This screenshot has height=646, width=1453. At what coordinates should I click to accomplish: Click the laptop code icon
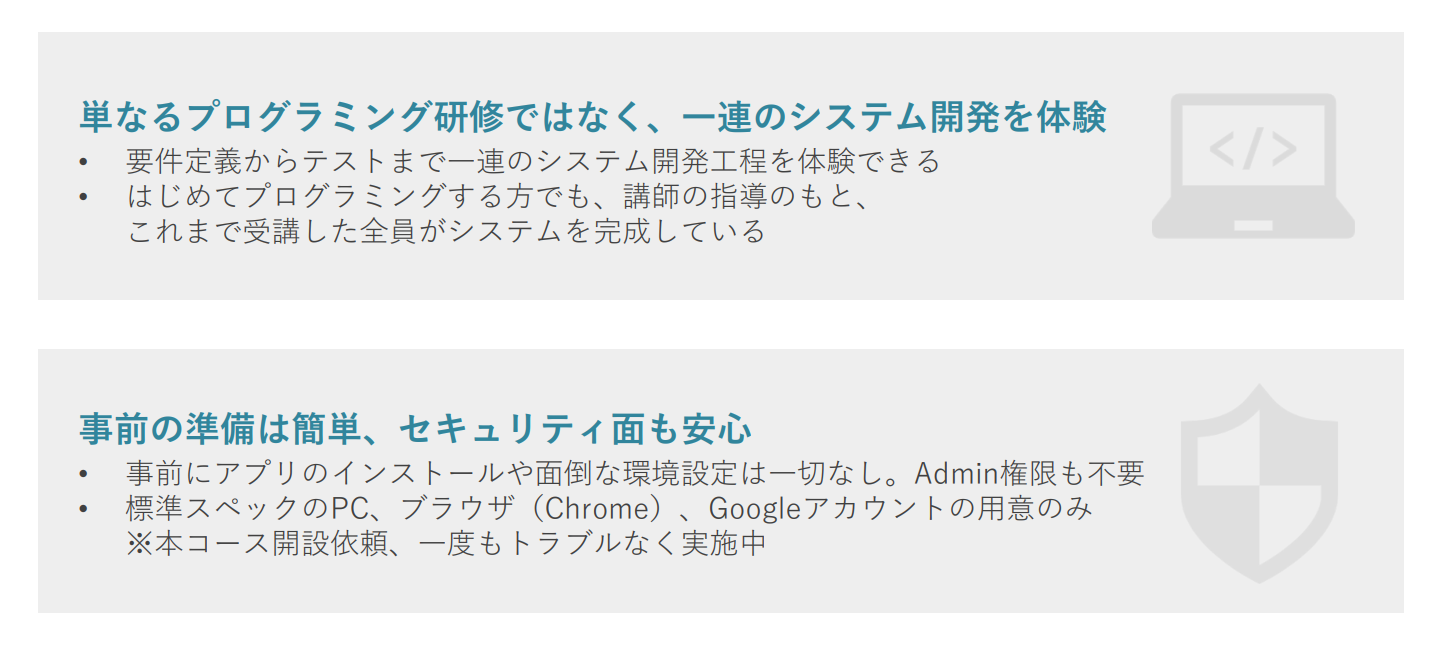tap(1253, 167)
